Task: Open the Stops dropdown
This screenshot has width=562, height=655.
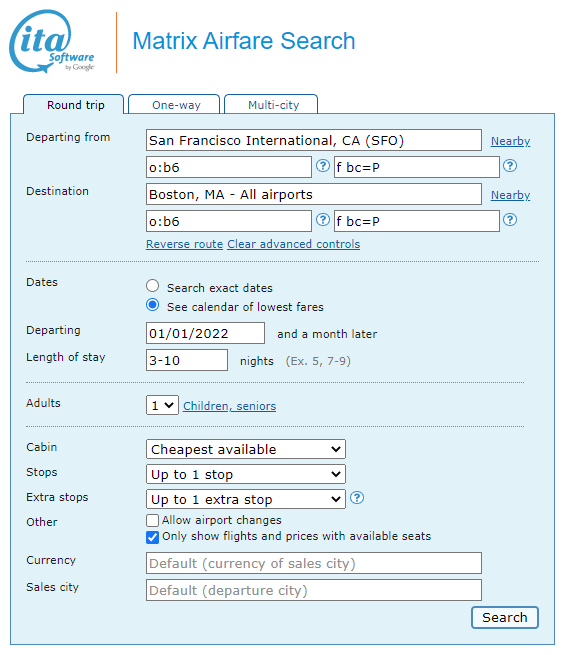Action: (246, 475)
